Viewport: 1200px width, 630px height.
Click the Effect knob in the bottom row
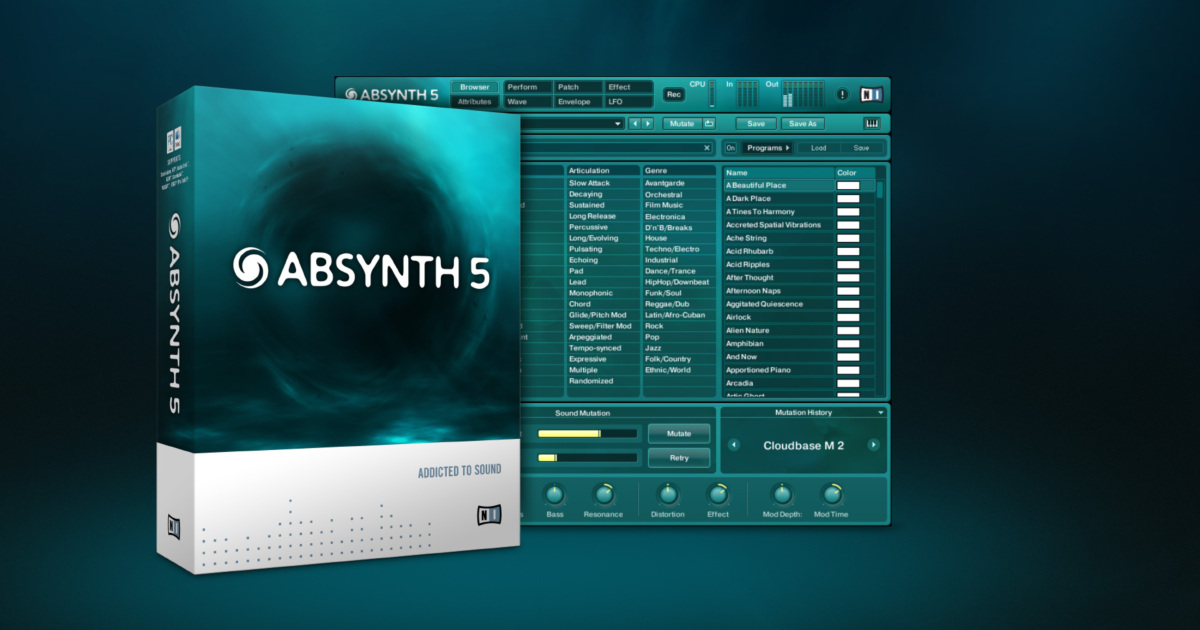718,494
